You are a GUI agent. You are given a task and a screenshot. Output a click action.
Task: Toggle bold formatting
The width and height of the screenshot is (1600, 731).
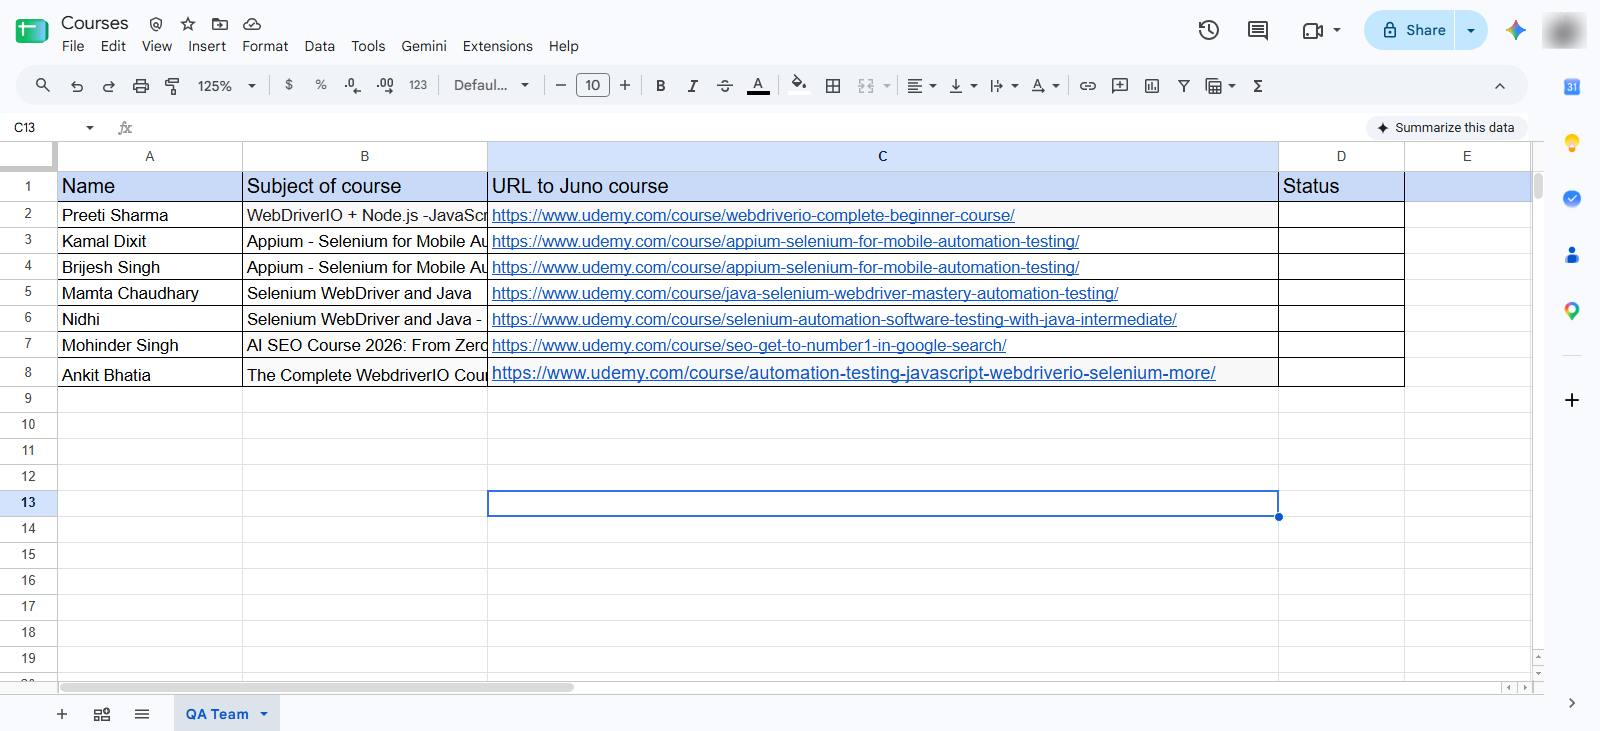[x=660, y=86]
